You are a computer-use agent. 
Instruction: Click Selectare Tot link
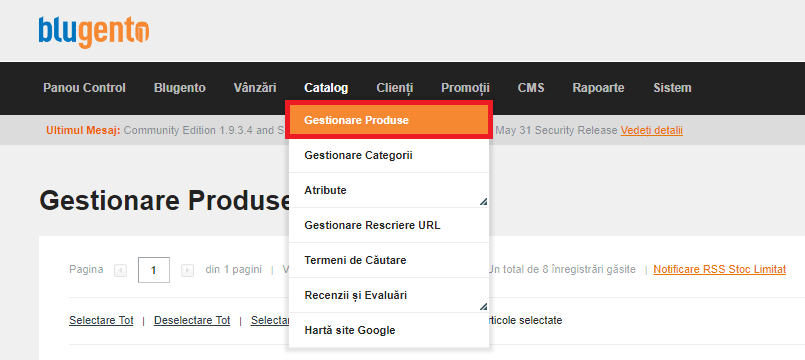point(101,320)
